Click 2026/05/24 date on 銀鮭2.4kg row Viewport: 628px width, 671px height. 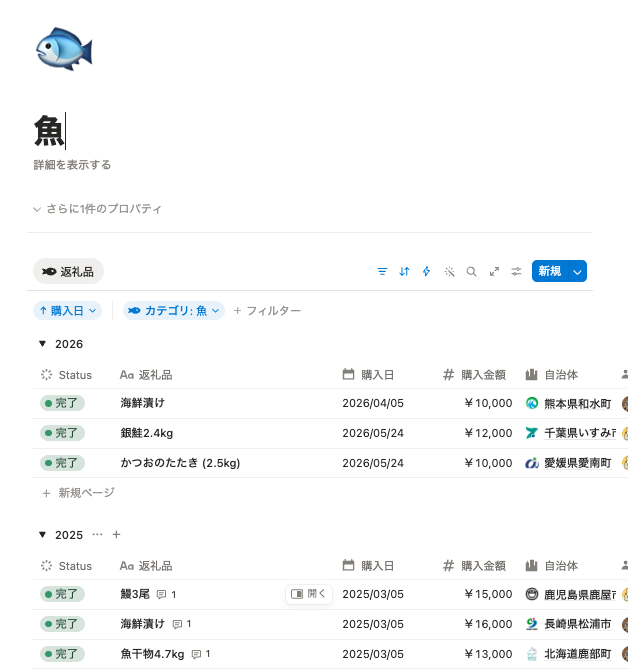tap(373, 433)
